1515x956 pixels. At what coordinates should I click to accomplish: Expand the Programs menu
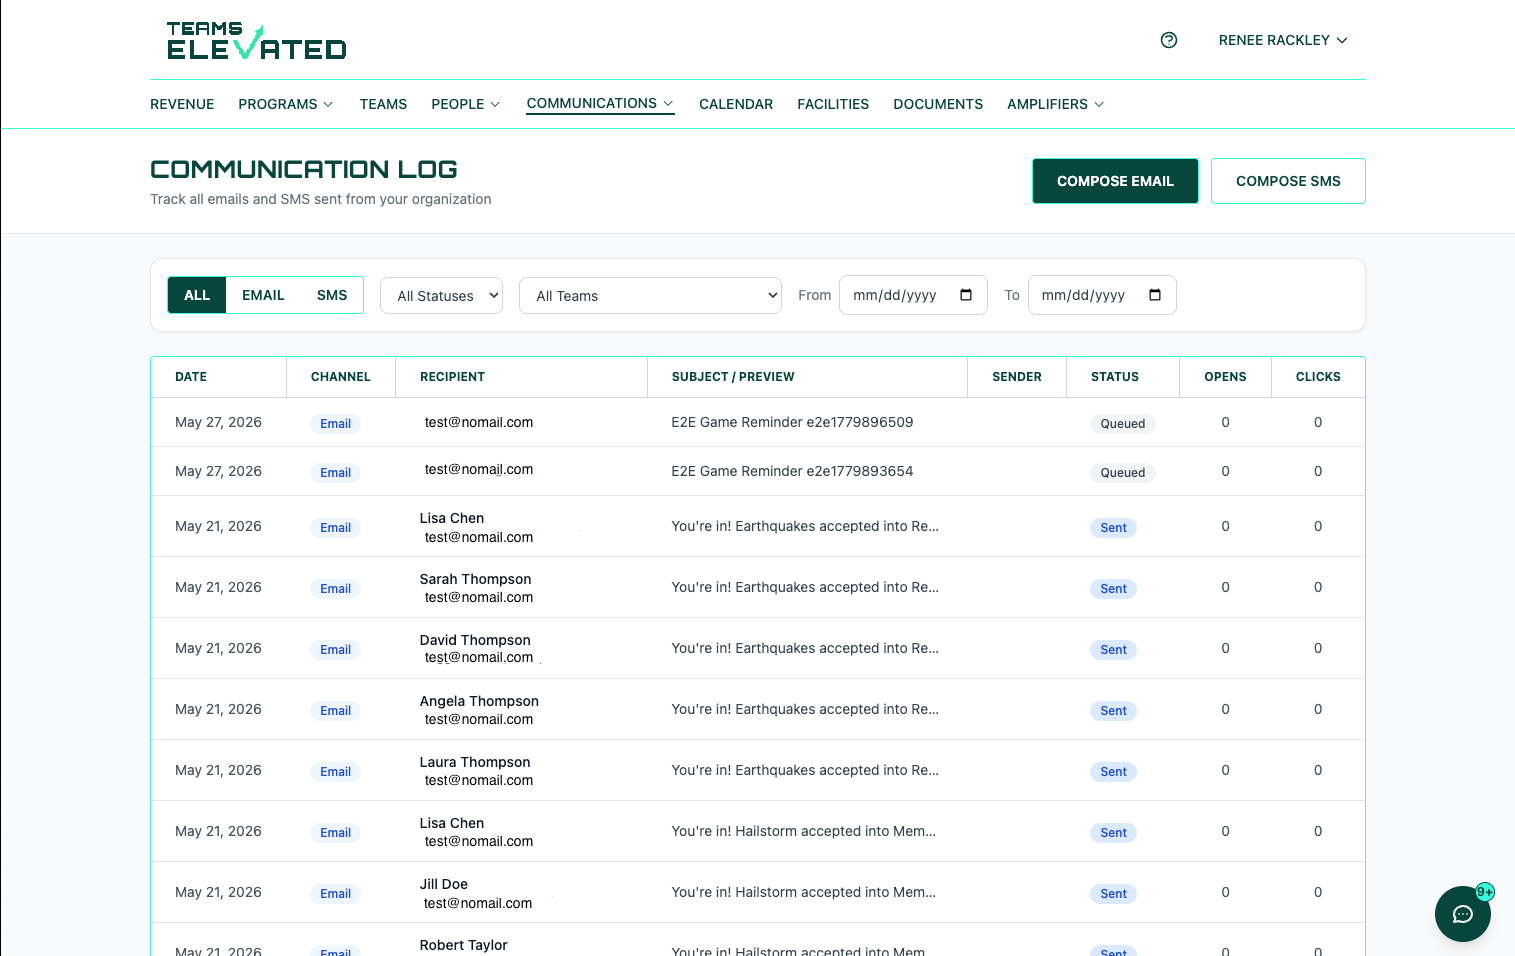pos(286,104)
